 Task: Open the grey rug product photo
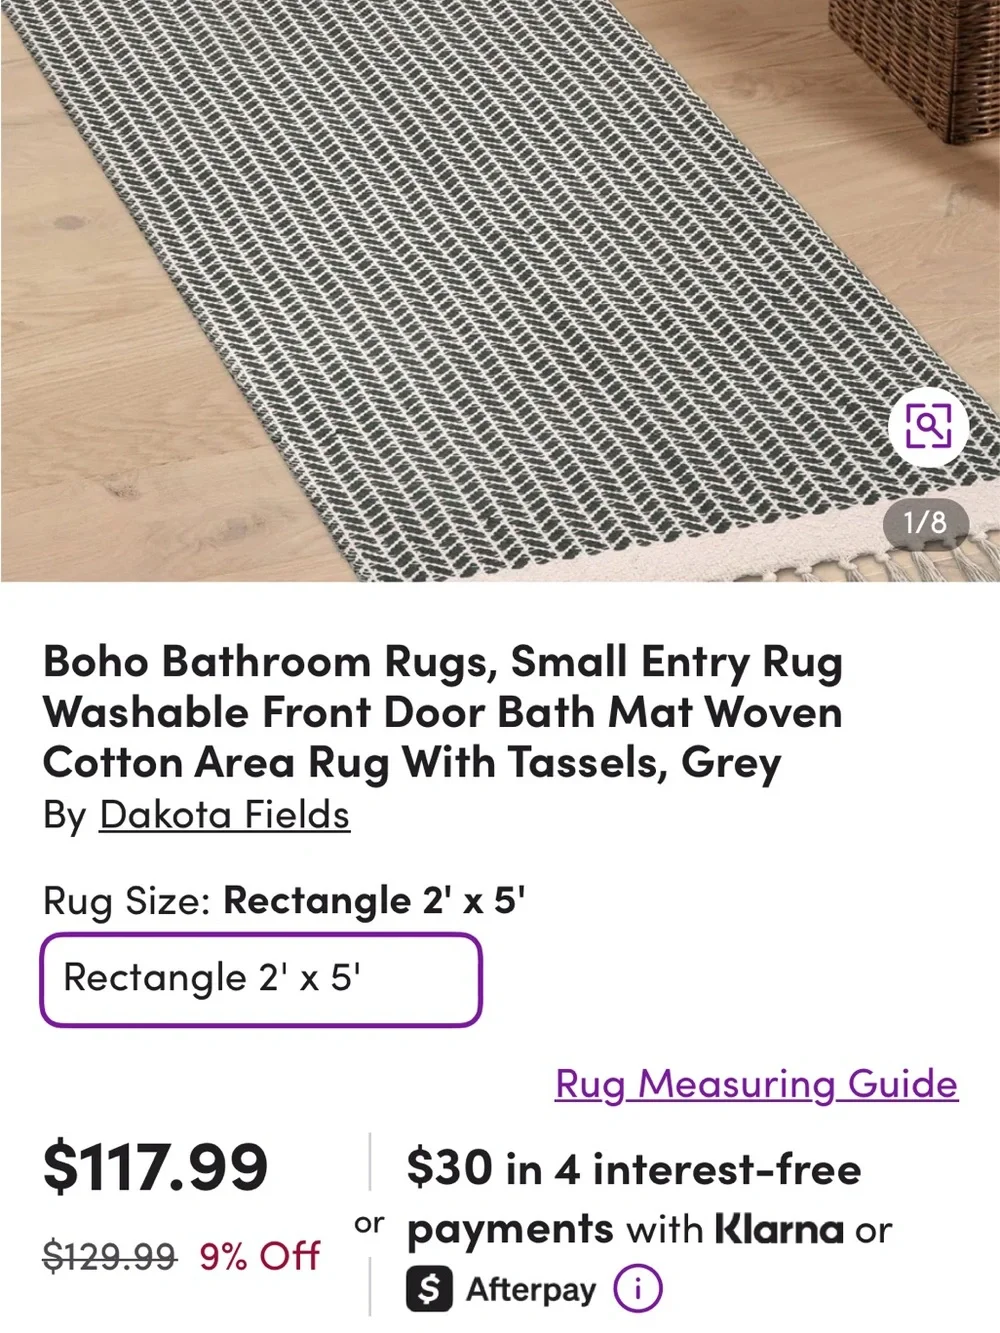coord(500,290)
